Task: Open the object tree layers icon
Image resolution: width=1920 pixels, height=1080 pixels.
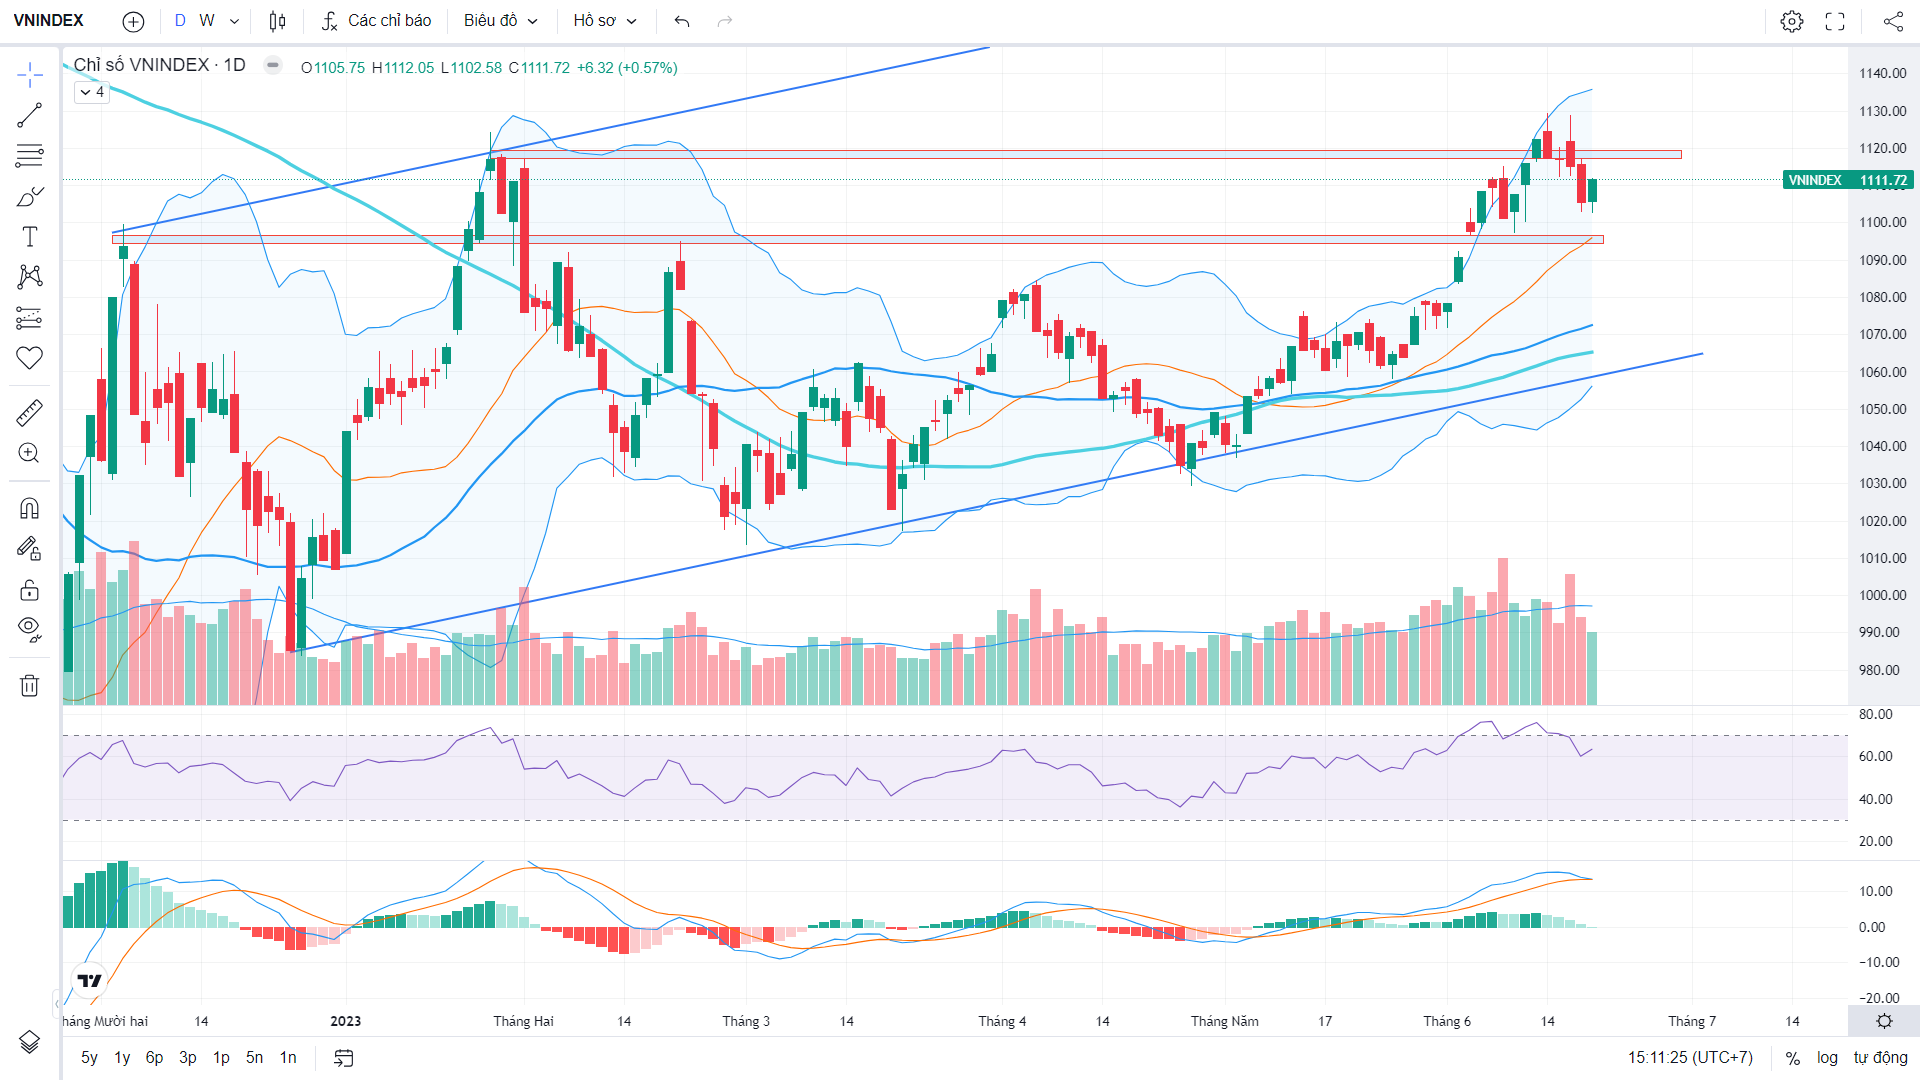Action: point(30,1042)
